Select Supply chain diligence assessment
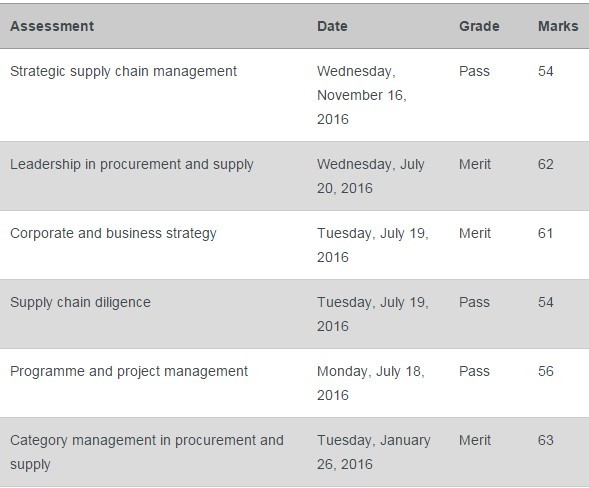This screenshot has height=488, width=589. click(x=80, y=302)
